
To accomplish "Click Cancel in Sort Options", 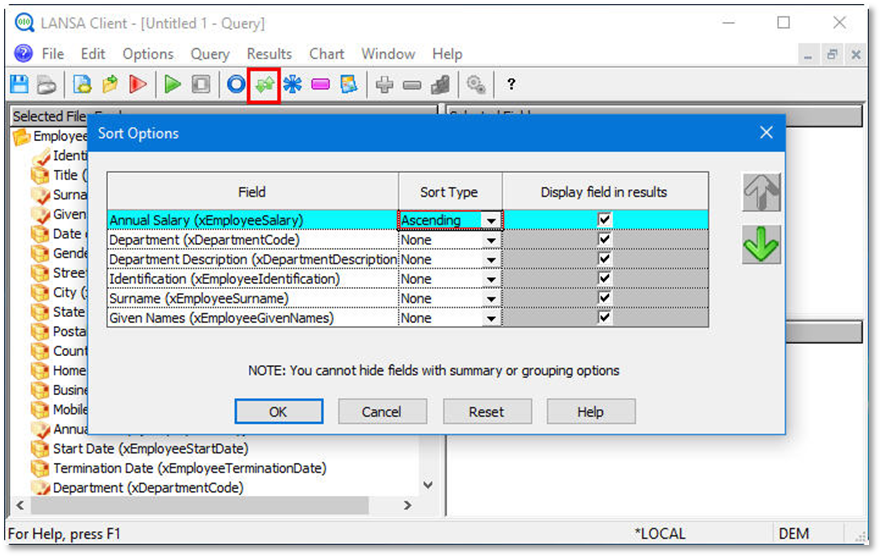I will [382, 411].
